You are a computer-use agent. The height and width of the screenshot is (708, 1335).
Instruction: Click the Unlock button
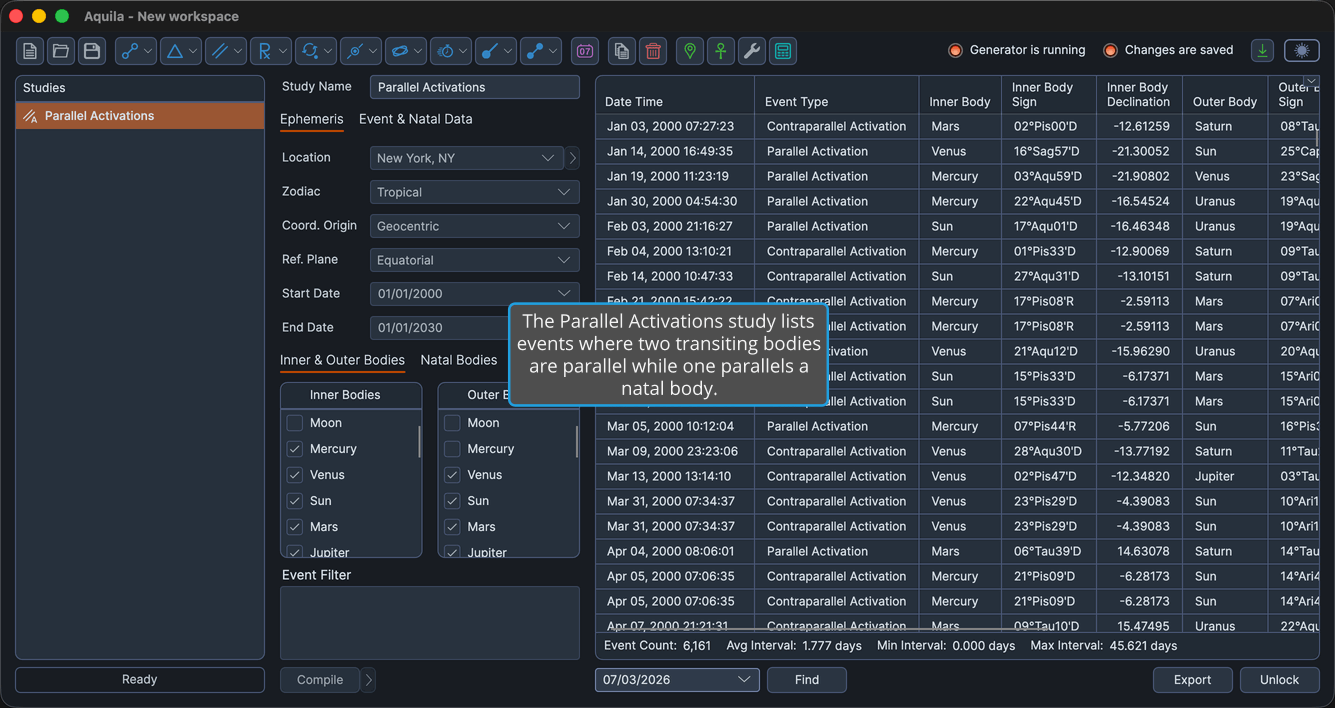(x=1280, y=680)
